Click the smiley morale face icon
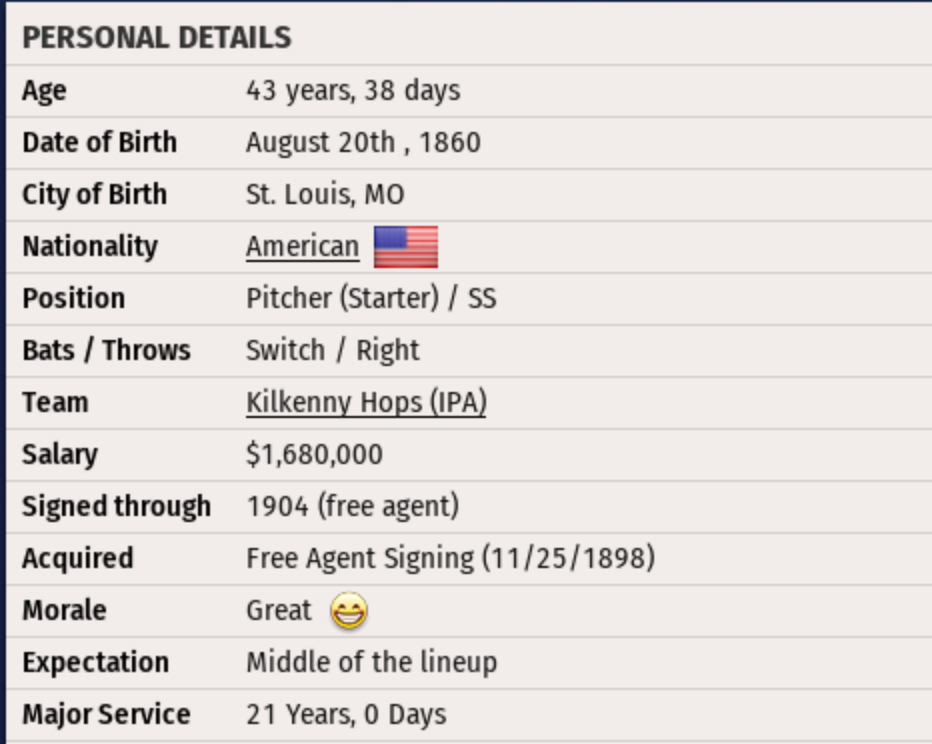The width and height of the screenshot is (932, 744). [349, 611]
